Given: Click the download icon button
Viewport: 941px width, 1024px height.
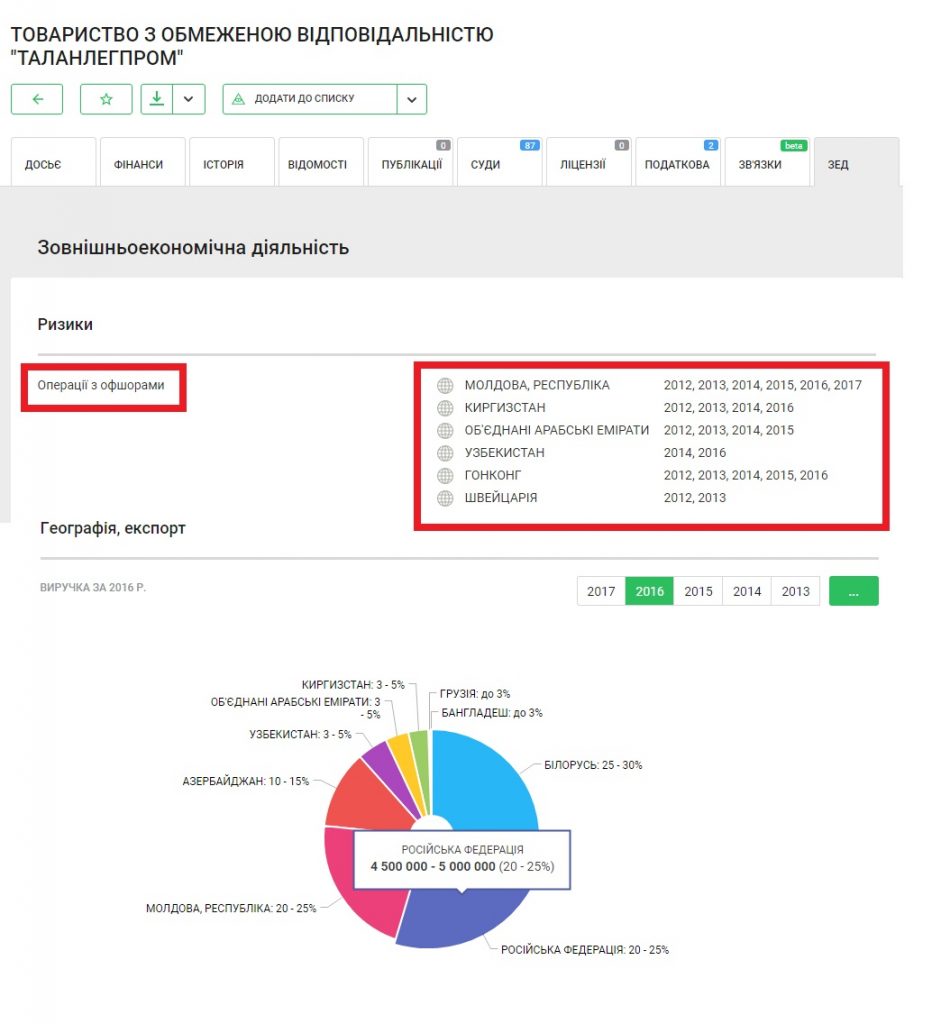Looking at the screenshot, I should 157,99.
